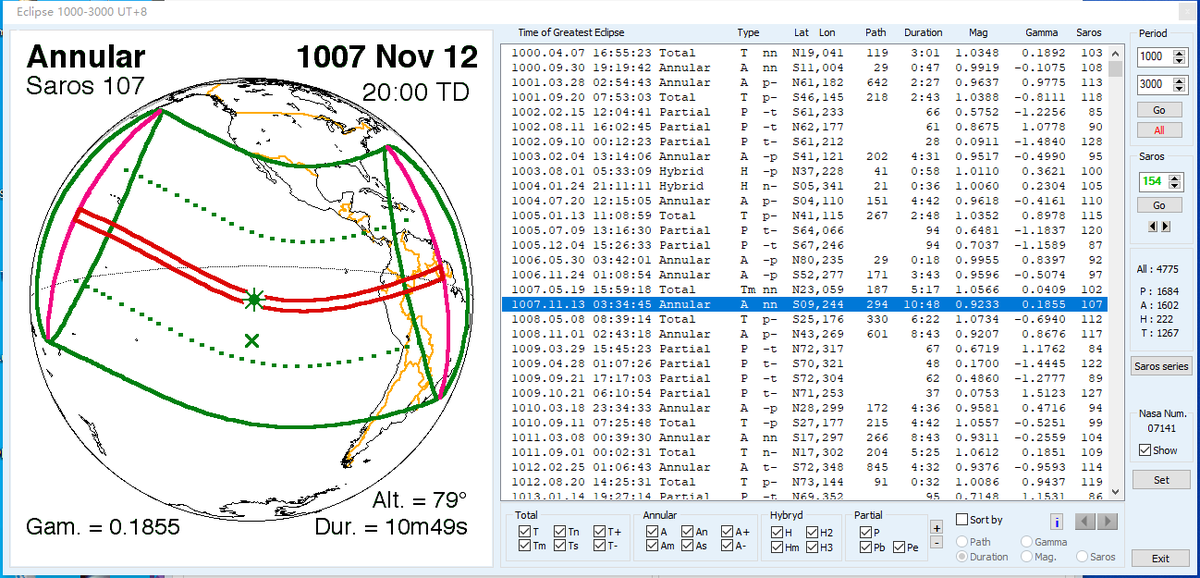Select row '1010.03.18 23:34:33 Annular'

pos(803,408)
